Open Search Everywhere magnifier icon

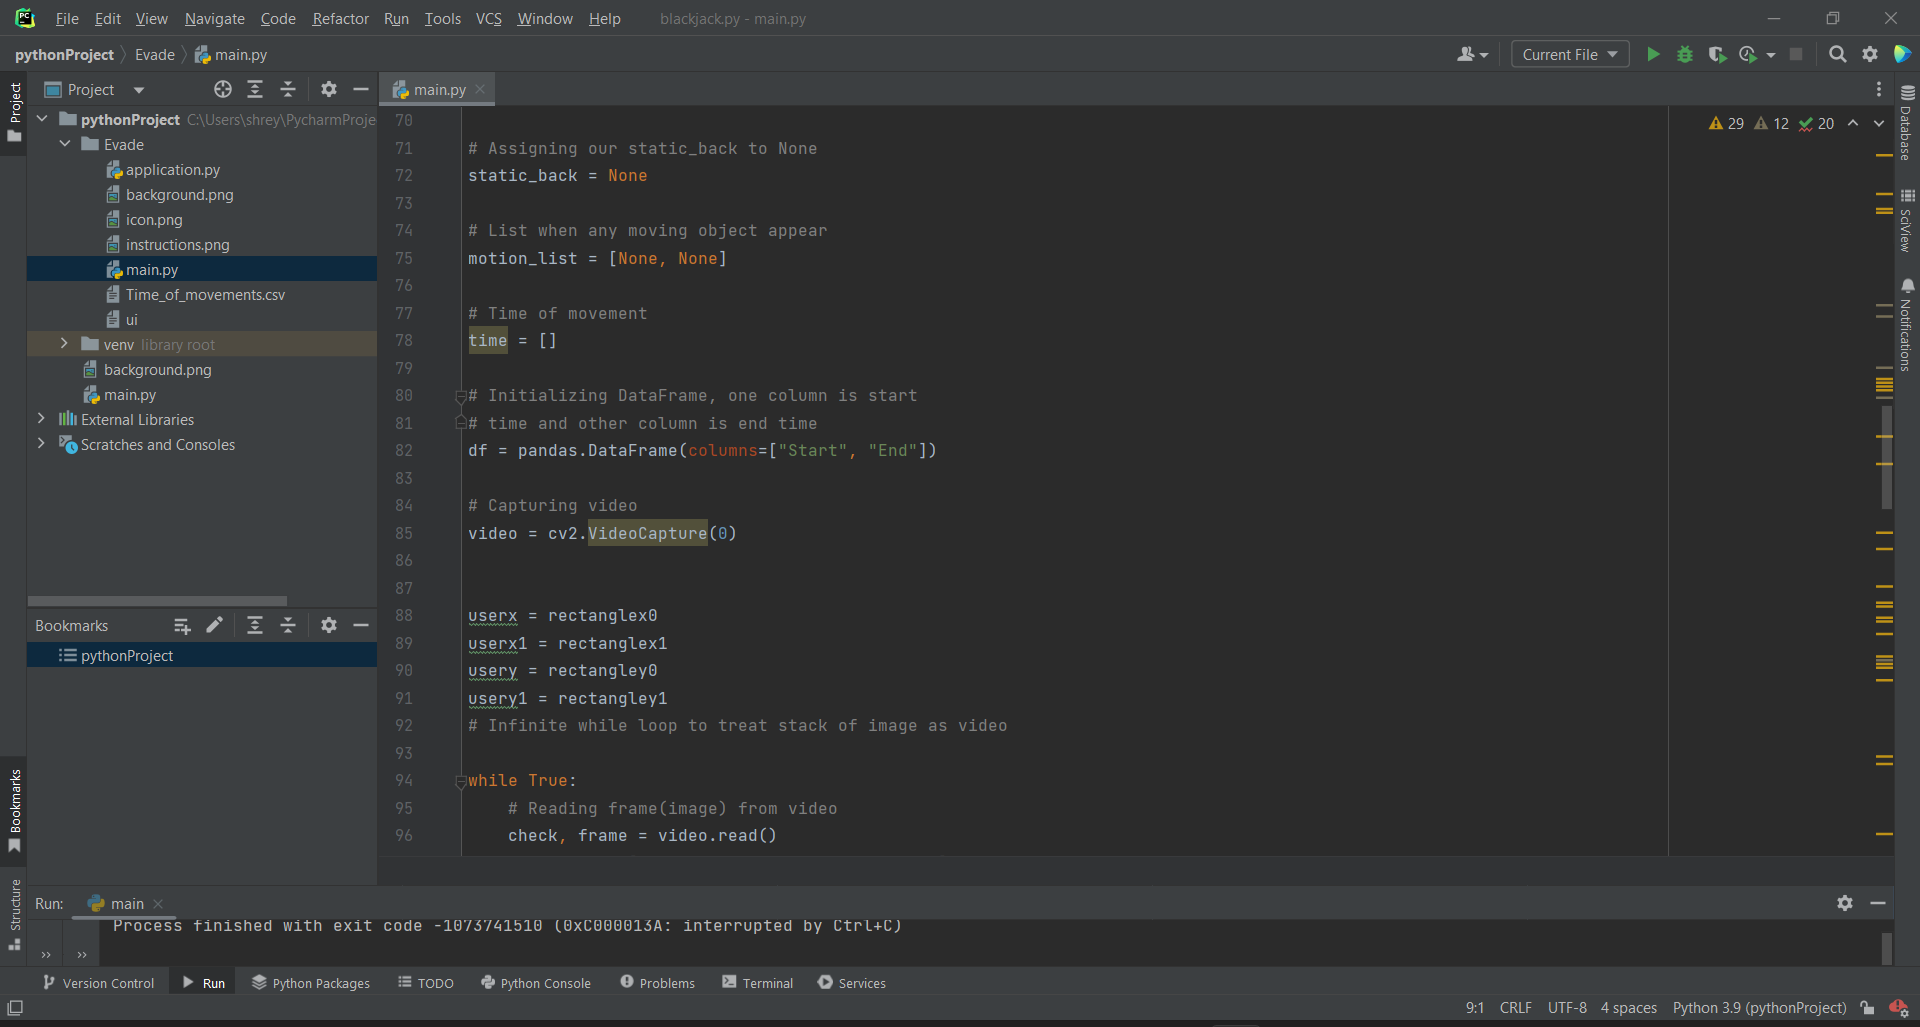[x=1837, y=55]
